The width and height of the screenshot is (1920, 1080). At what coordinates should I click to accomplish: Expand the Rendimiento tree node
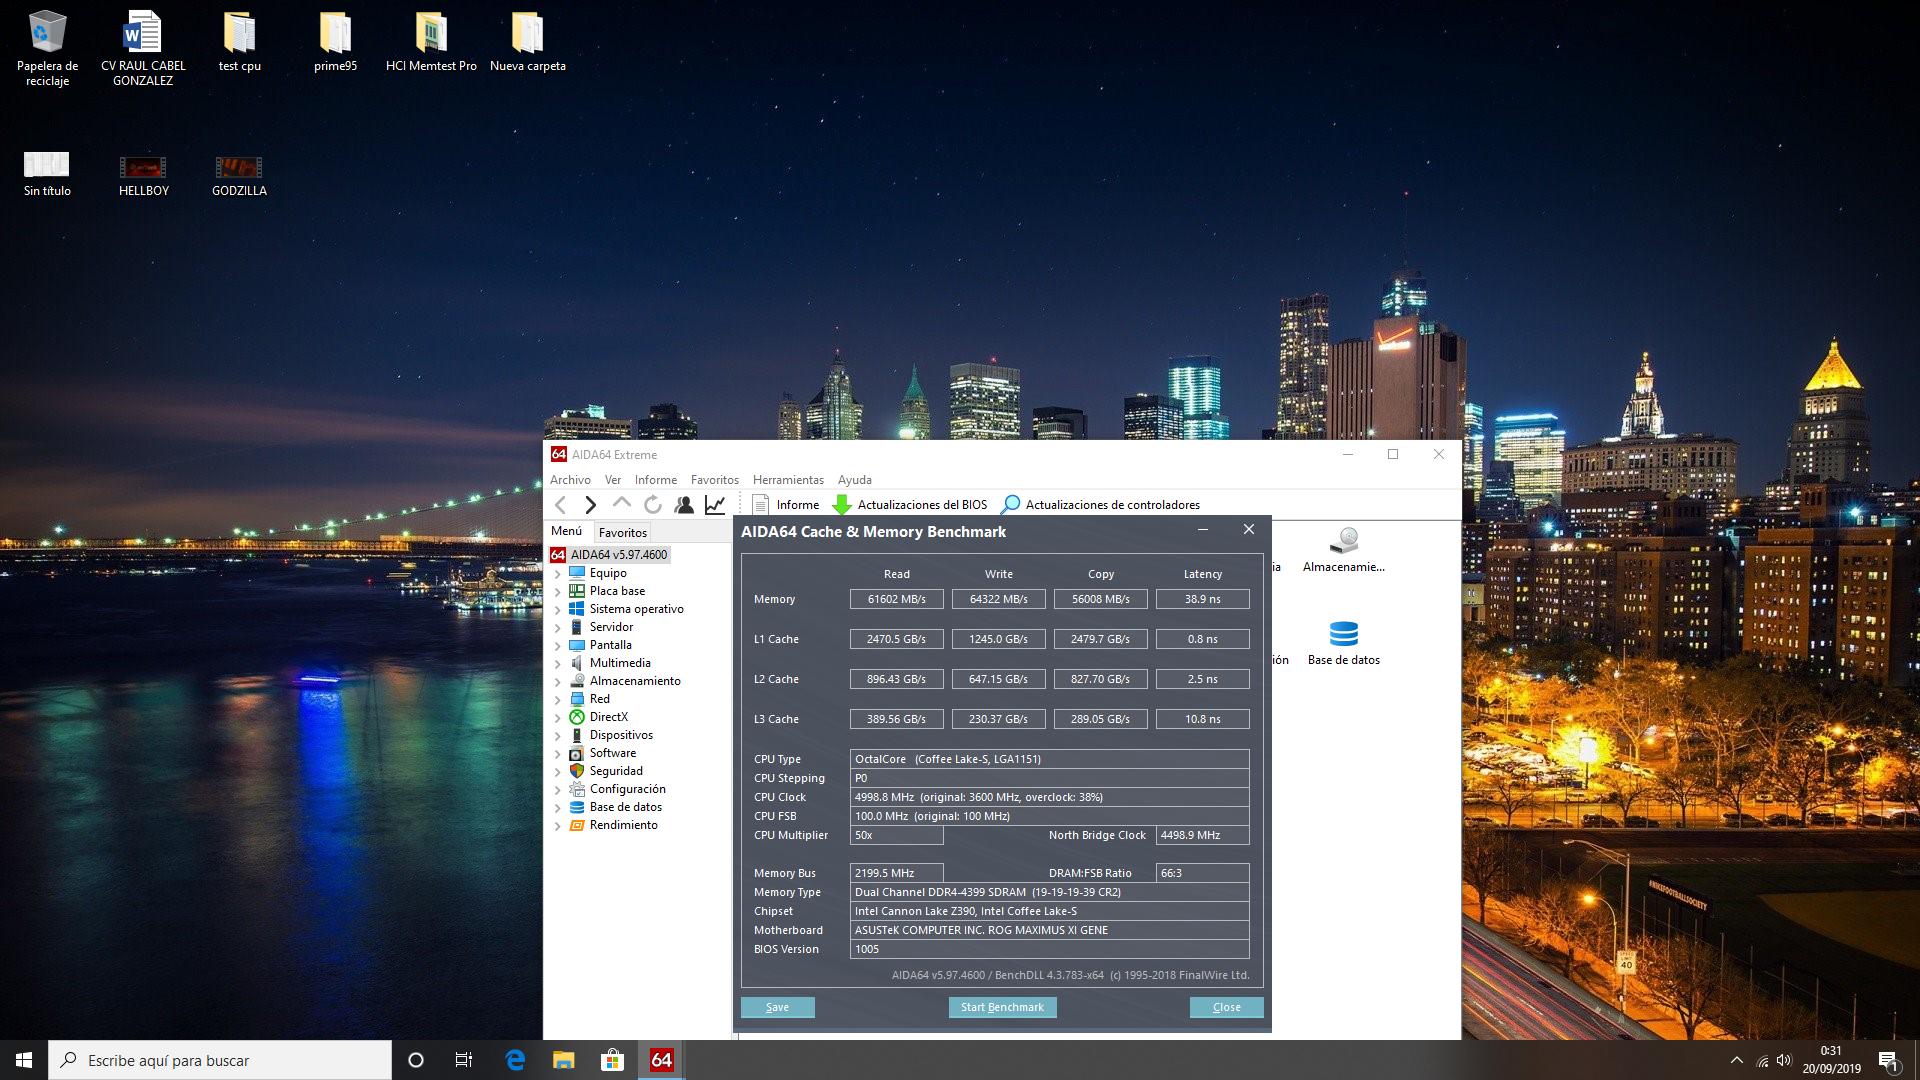(x=558, y=826)
